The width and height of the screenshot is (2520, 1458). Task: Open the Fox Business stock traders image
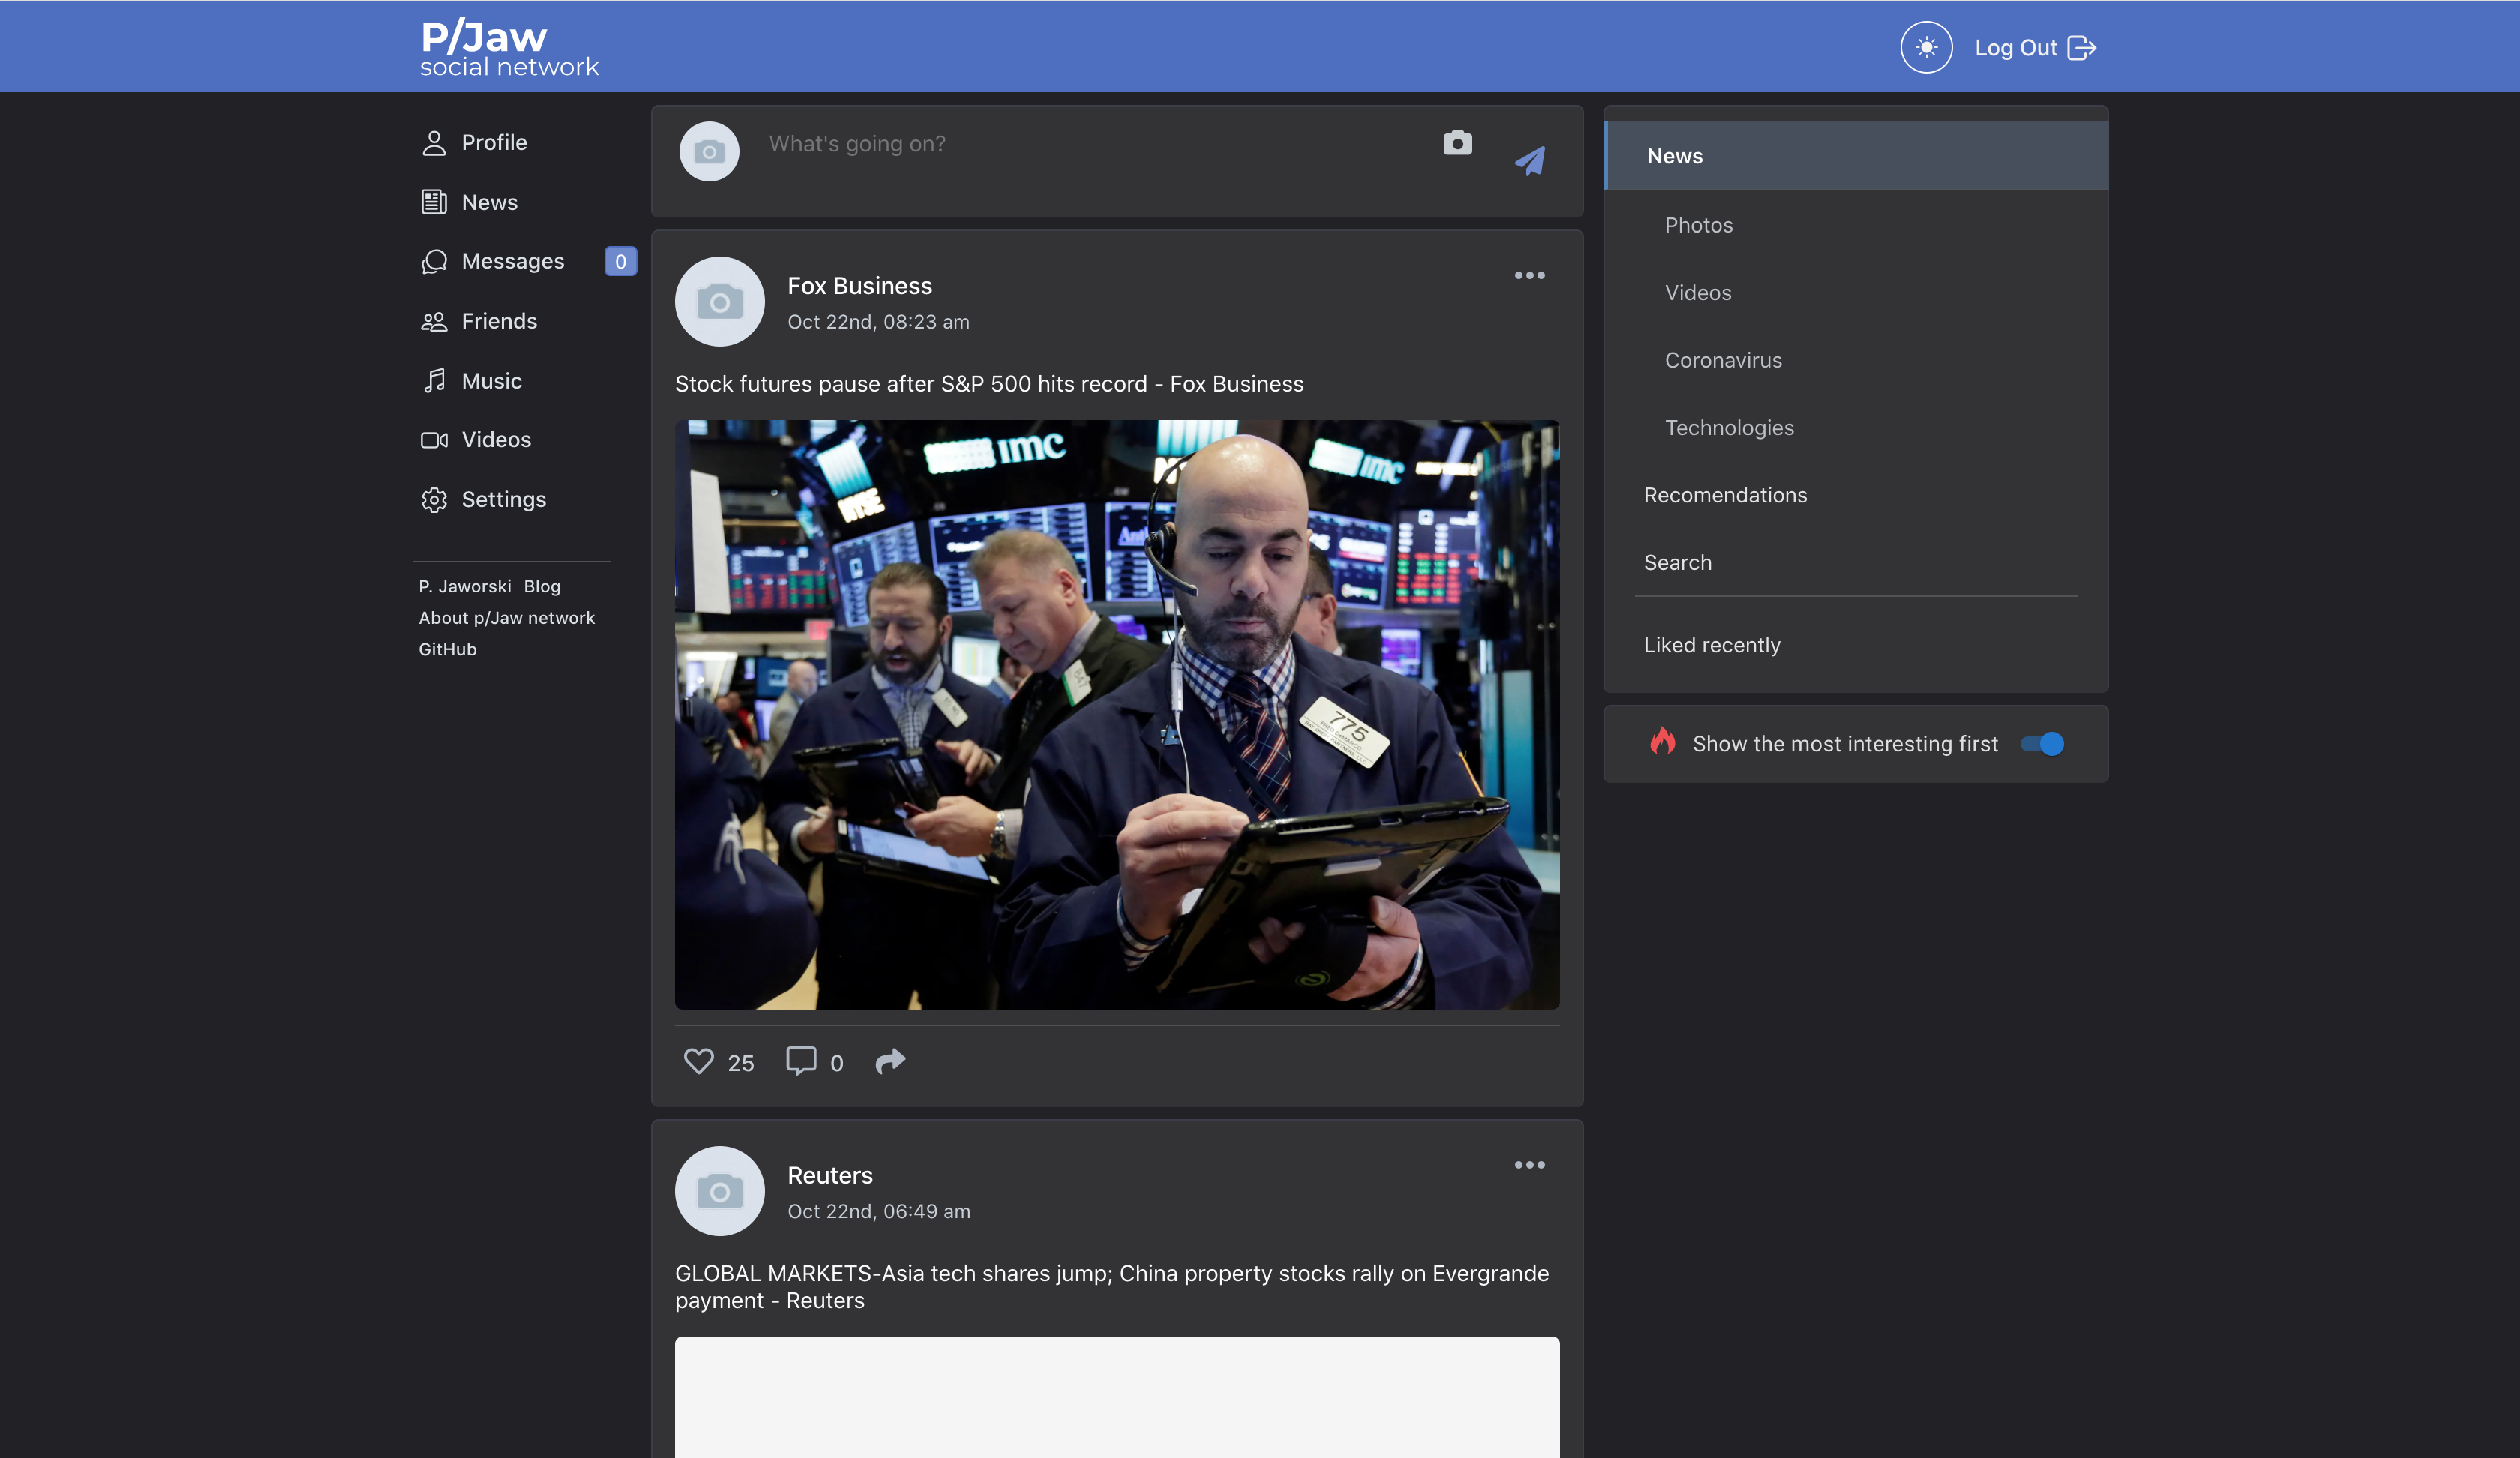pos(1116,714)
